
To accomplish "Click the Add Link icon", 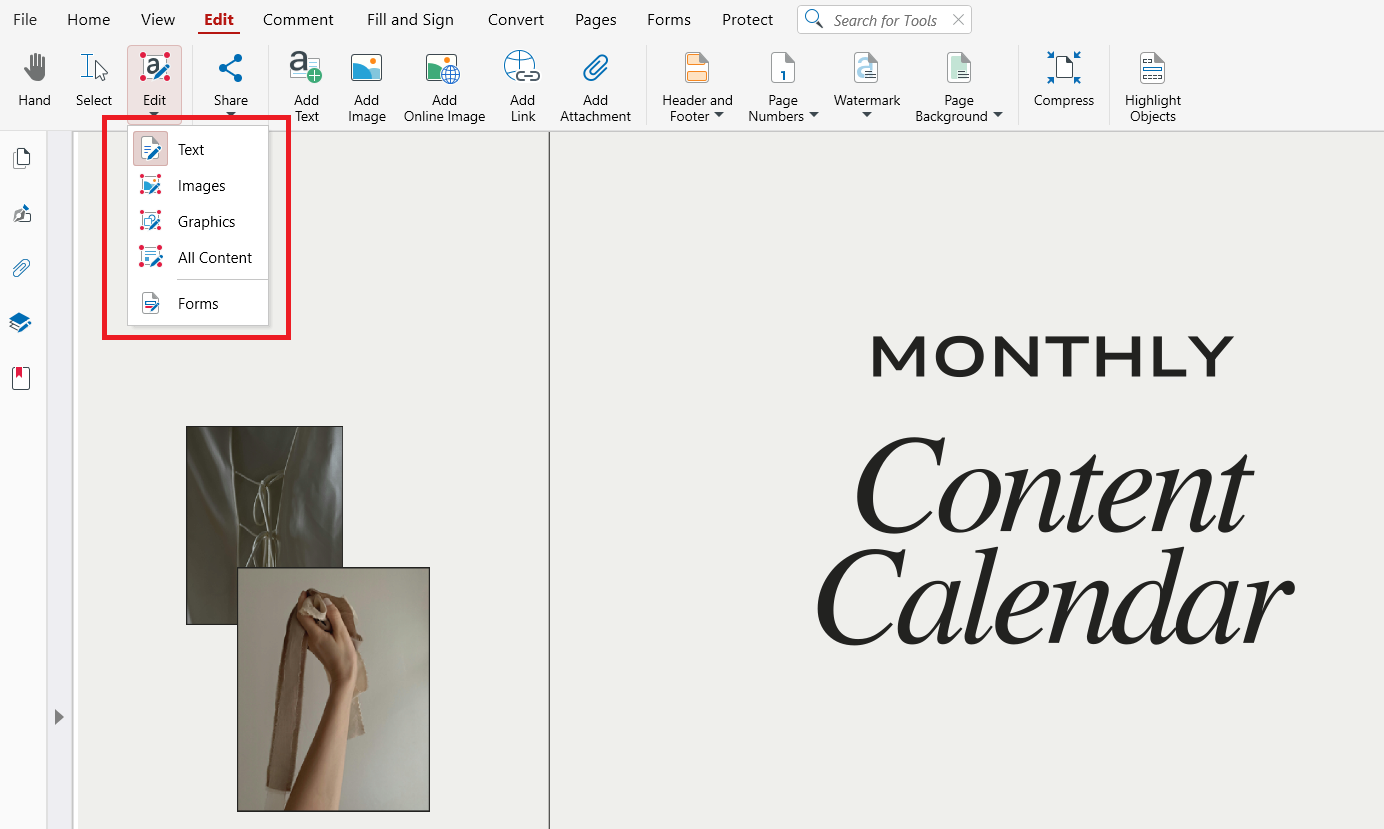I will (522, 70).
